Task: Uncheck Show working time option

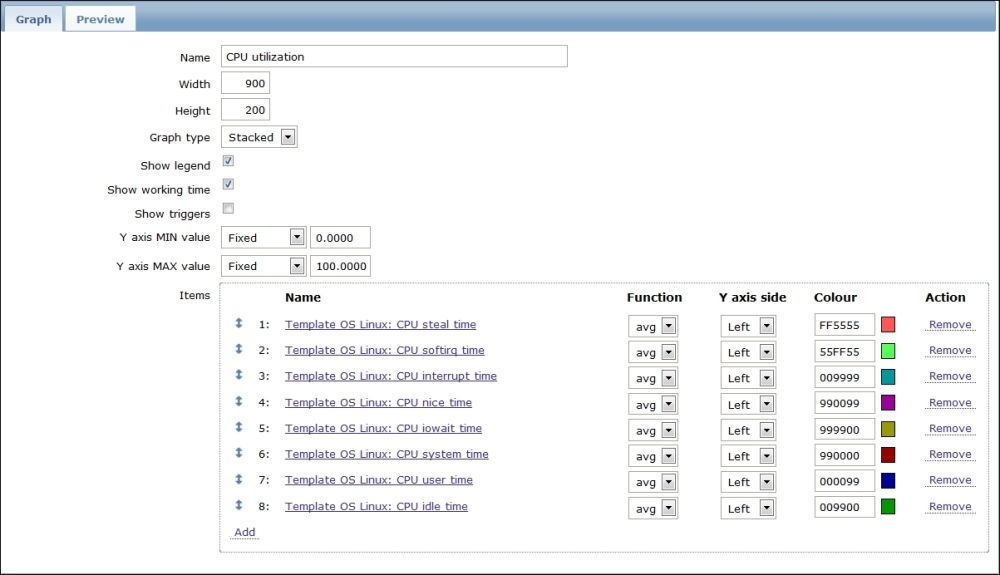Action: [228, 185]
